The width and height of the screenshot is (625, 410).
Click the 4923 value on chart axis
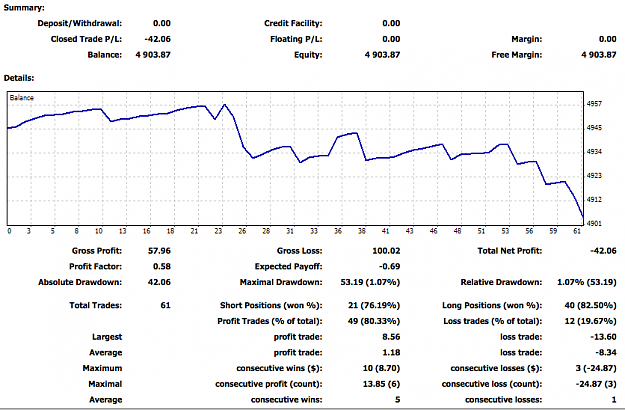pos(594,176)
